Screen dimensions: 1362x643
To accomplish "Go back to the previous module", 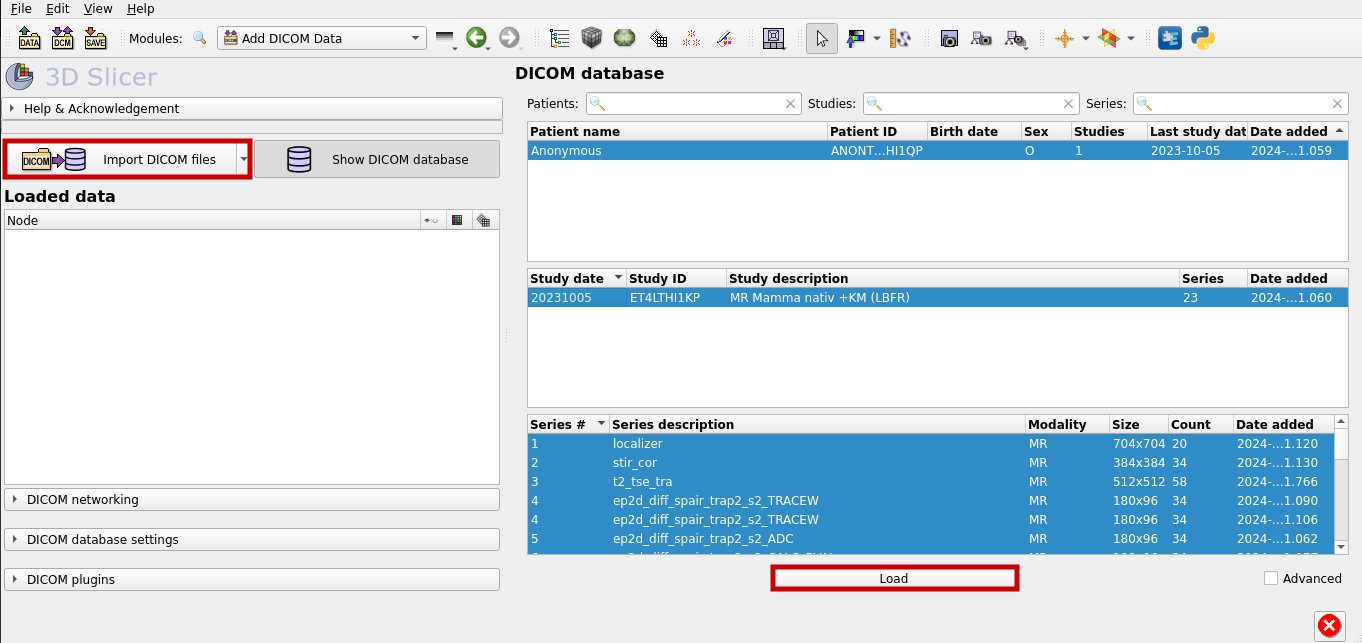I will [x=478, y=38].
